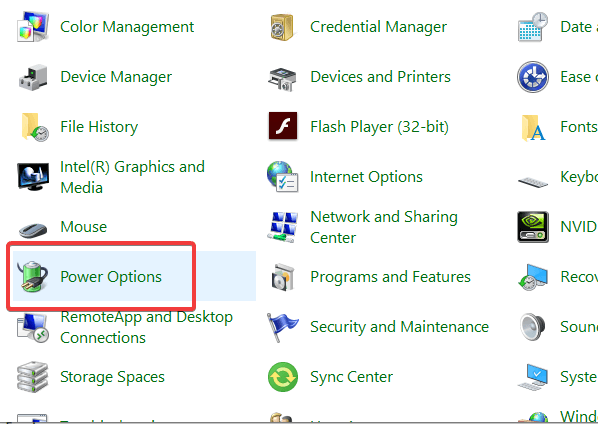Open the Sound speaker icon
Screen dimensions: 598x424
533,327
